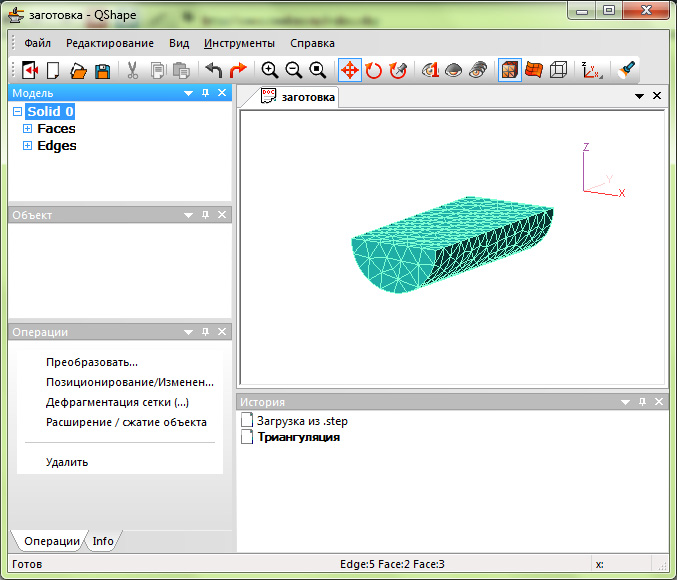Screen dimensions: 677x580
Task: Click the Paste clipboard icon
Action: point(181,70)
